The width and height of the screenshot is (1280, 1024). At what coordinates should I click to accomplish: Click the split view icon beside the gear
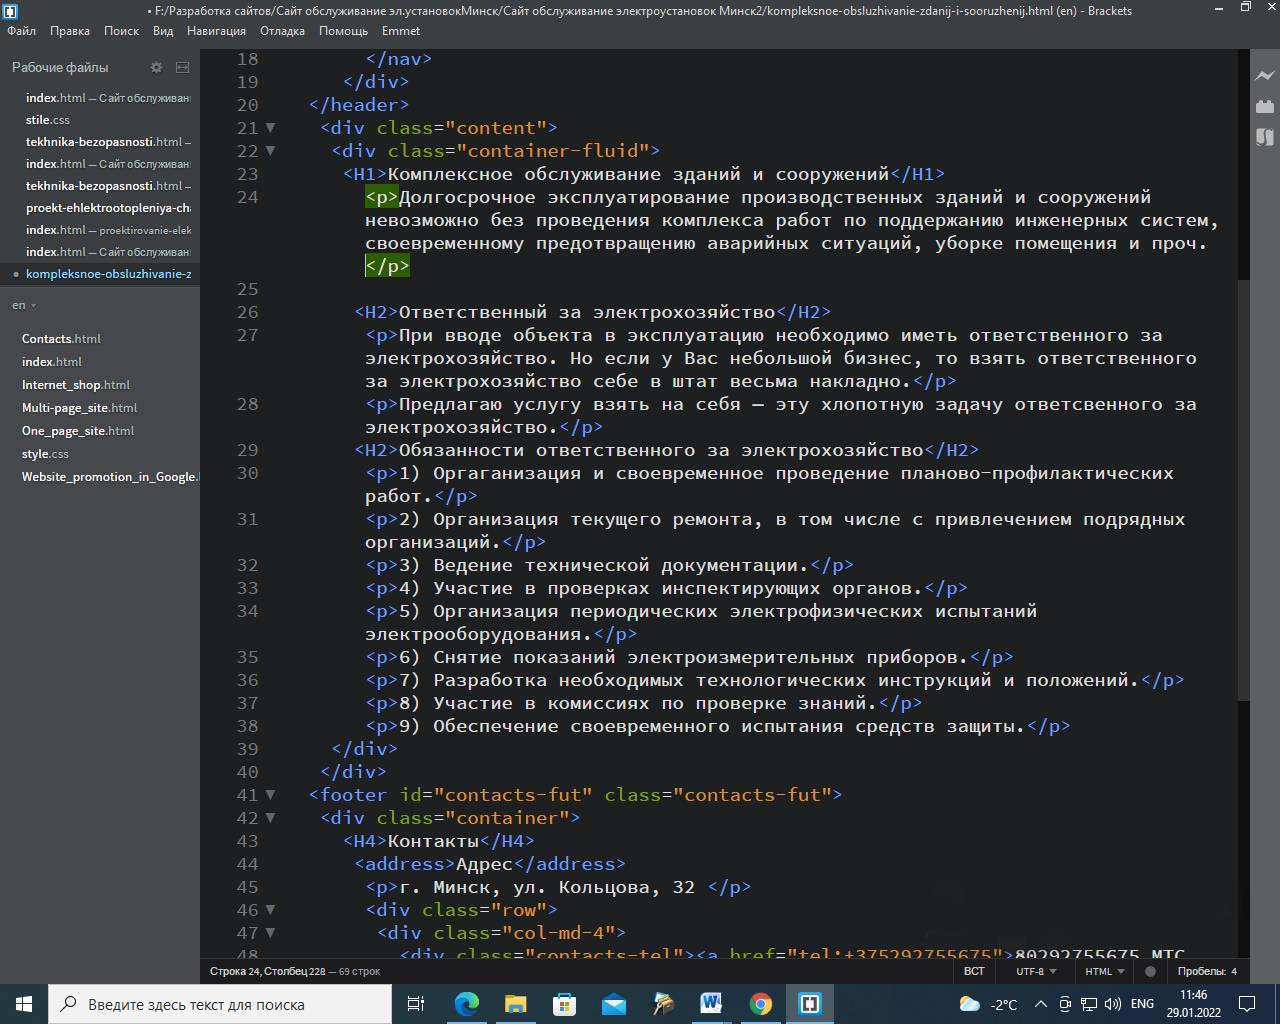tap(182, 67)
